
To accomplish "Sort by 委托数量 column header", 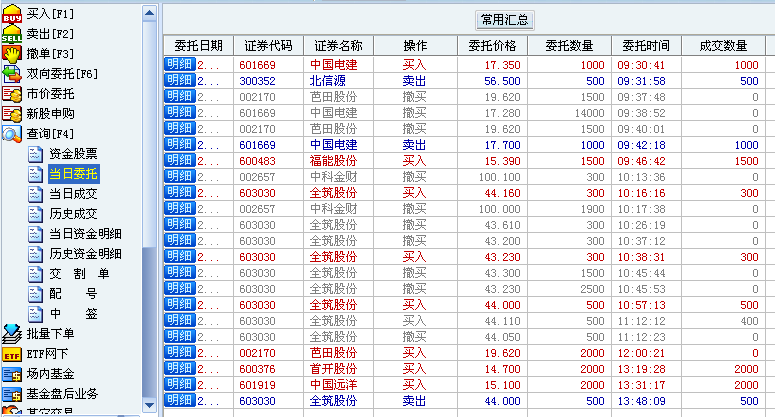I will (569, 46).
